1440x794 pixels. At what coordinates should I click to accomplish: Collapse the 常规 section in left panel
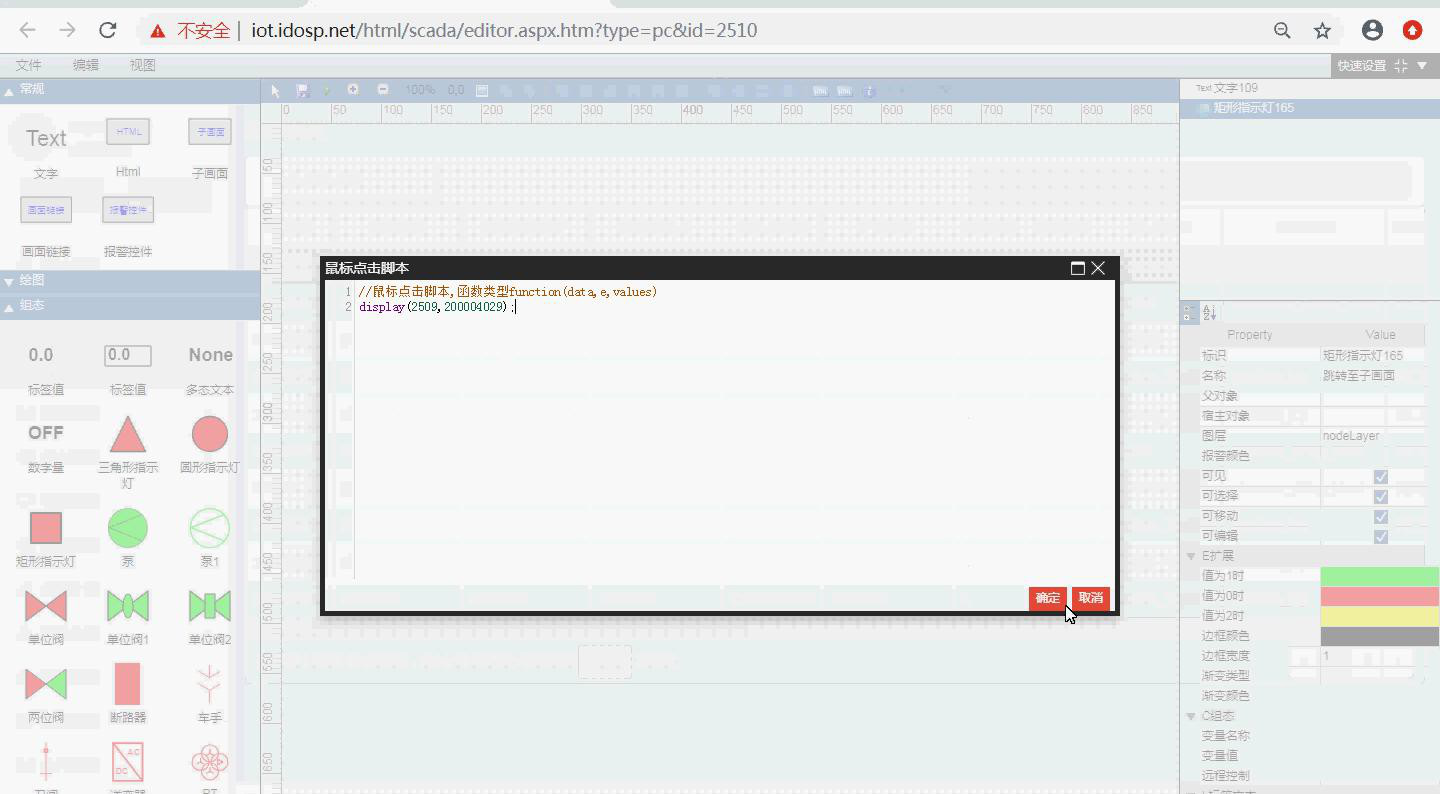pos(10,90)
